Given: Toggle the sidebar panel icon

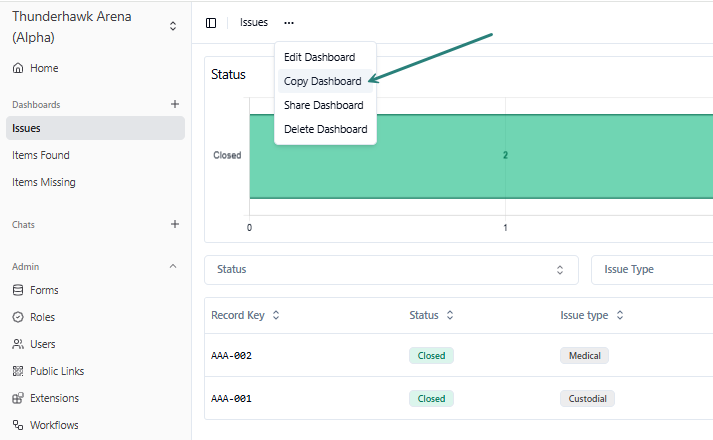Looking at the screenshot, I should pos(211,23).
